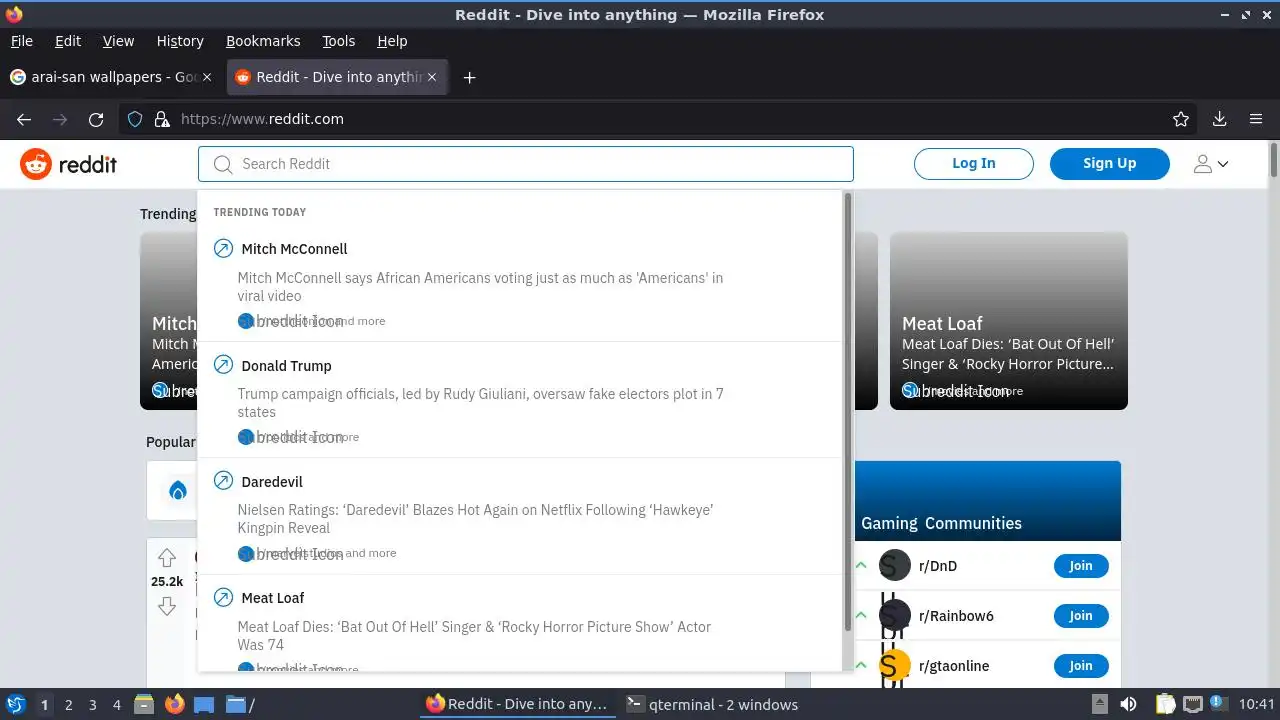Open tracking protection shield icon
1280x720 pixels.
pos(135,119)
